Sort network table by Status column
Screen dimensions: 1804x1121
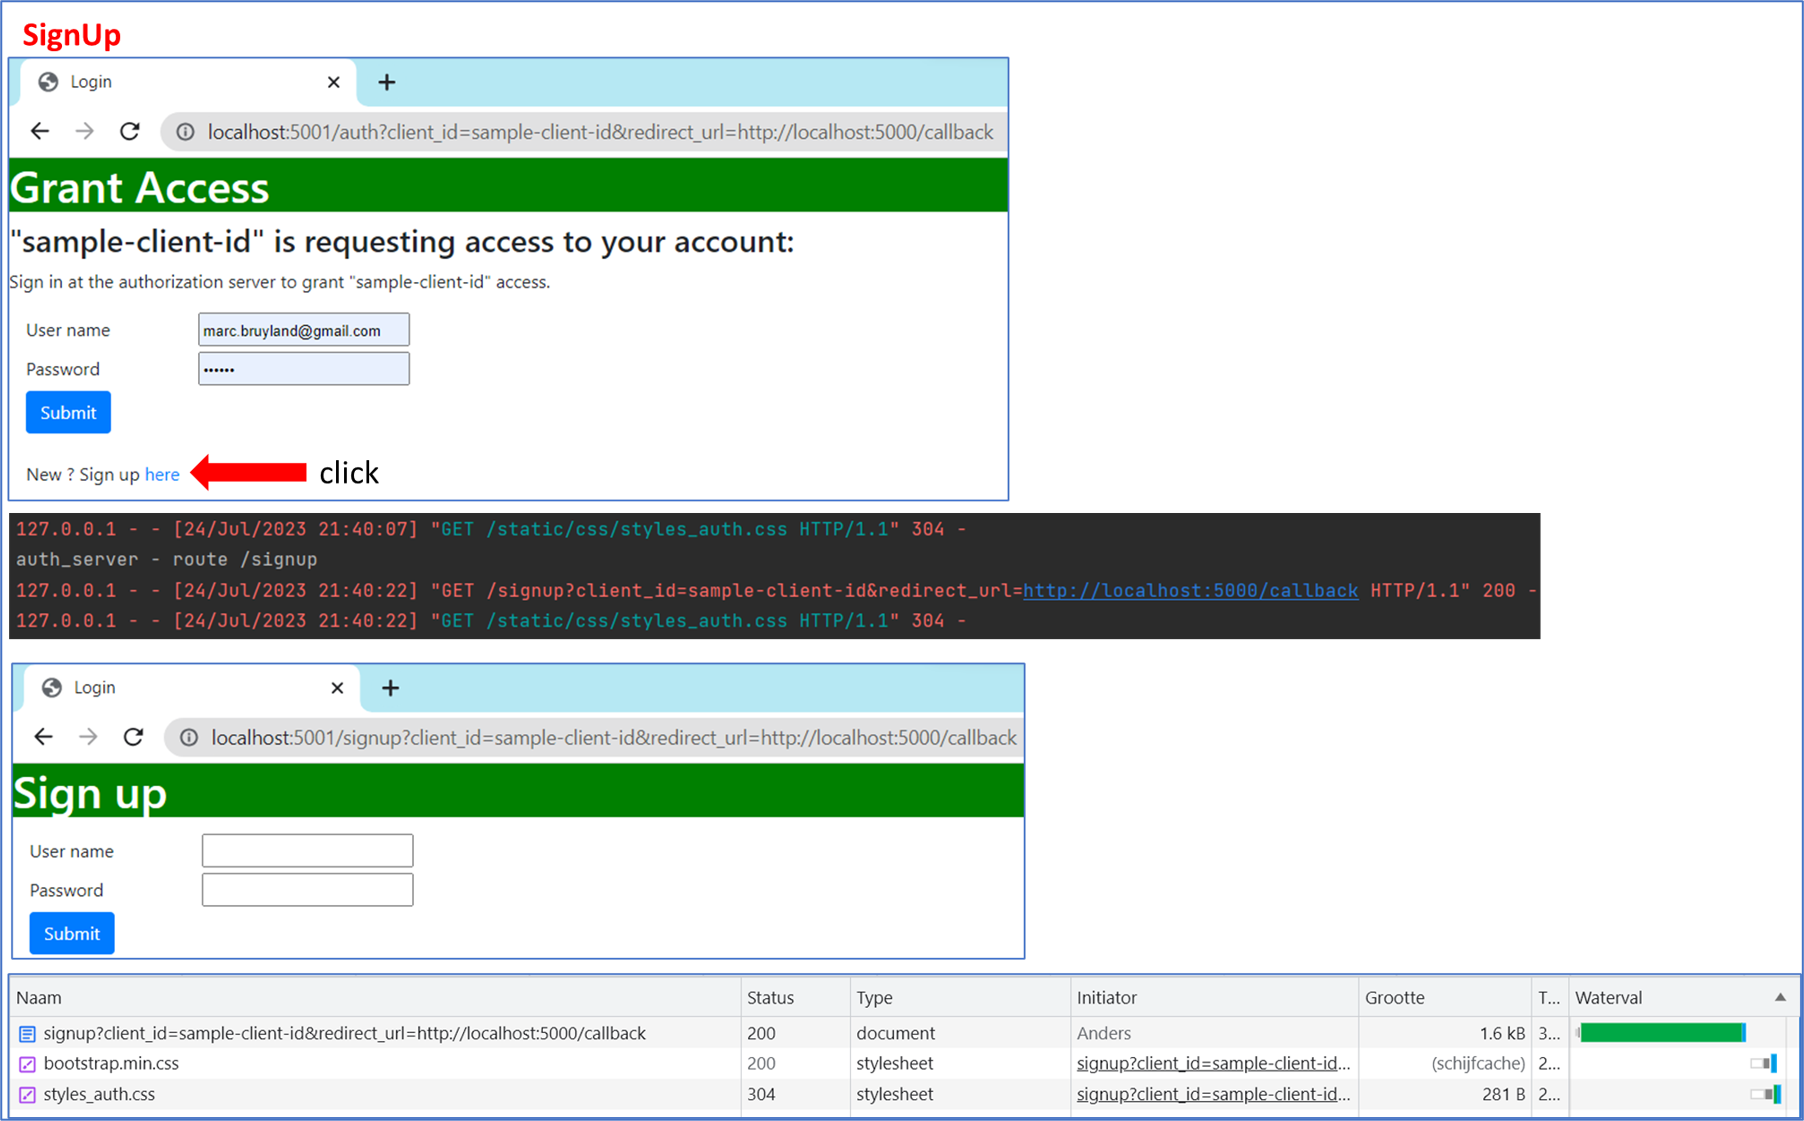[794, 998]
